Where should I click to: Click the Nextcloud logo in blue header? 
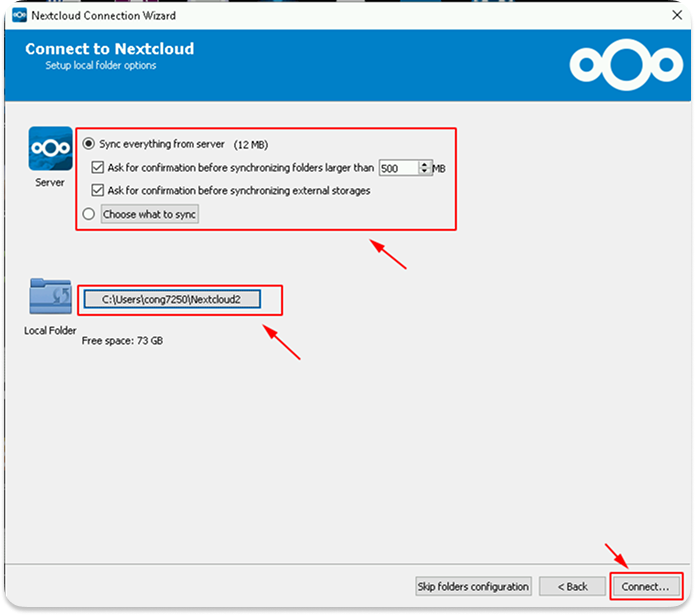pyautogui.click(x=626, y=65)
